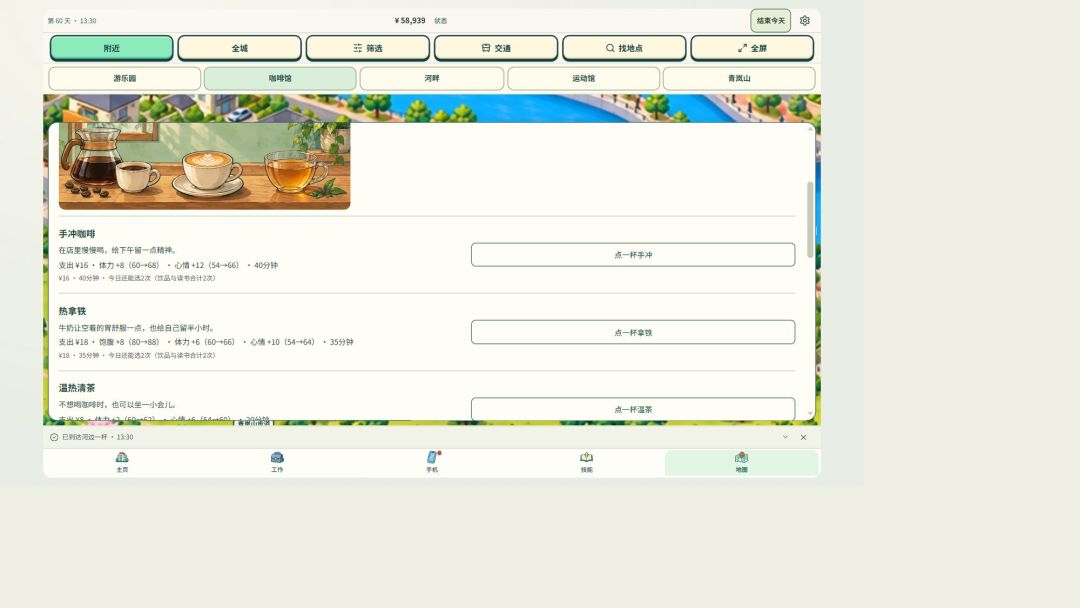
Task: Switch to the 全城 citywide view
Action: click(240, 48)
